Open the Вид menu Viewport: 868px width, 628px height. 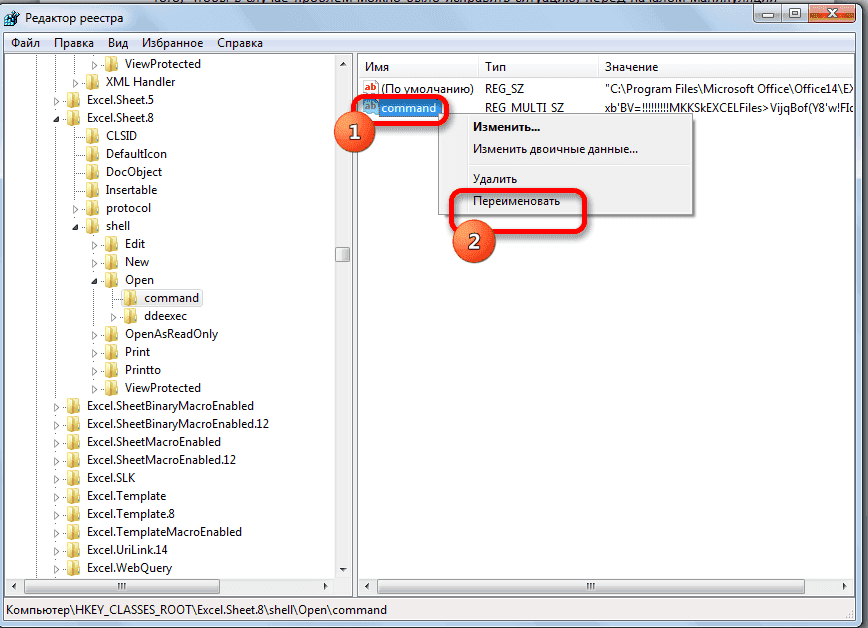click(118, 43)
